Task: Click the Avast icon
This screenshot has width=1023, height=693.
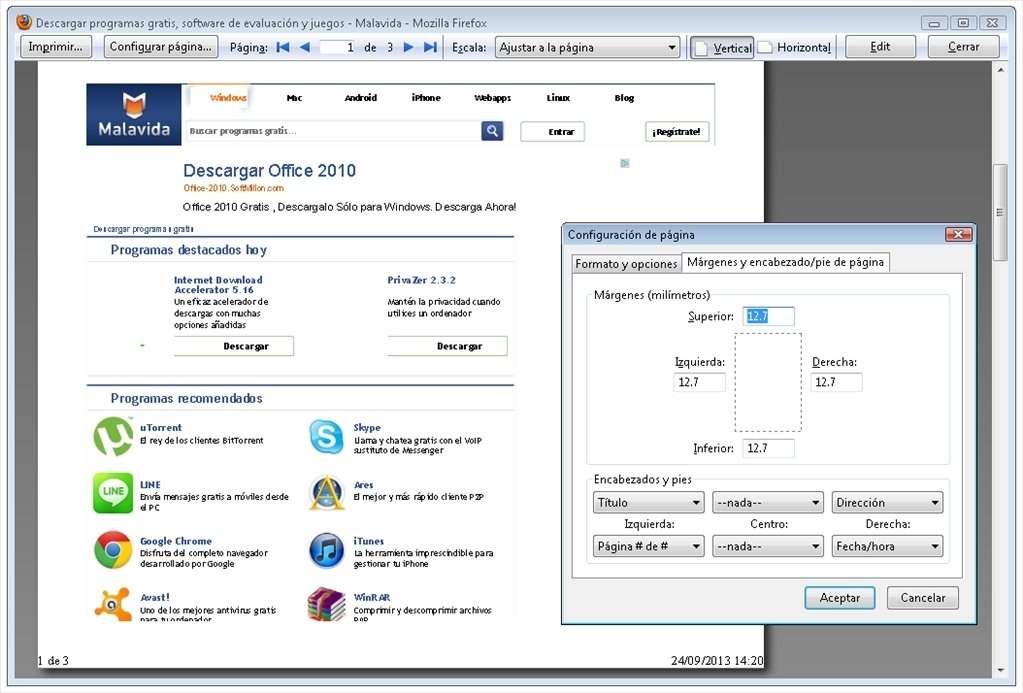Action: point(113,604)
